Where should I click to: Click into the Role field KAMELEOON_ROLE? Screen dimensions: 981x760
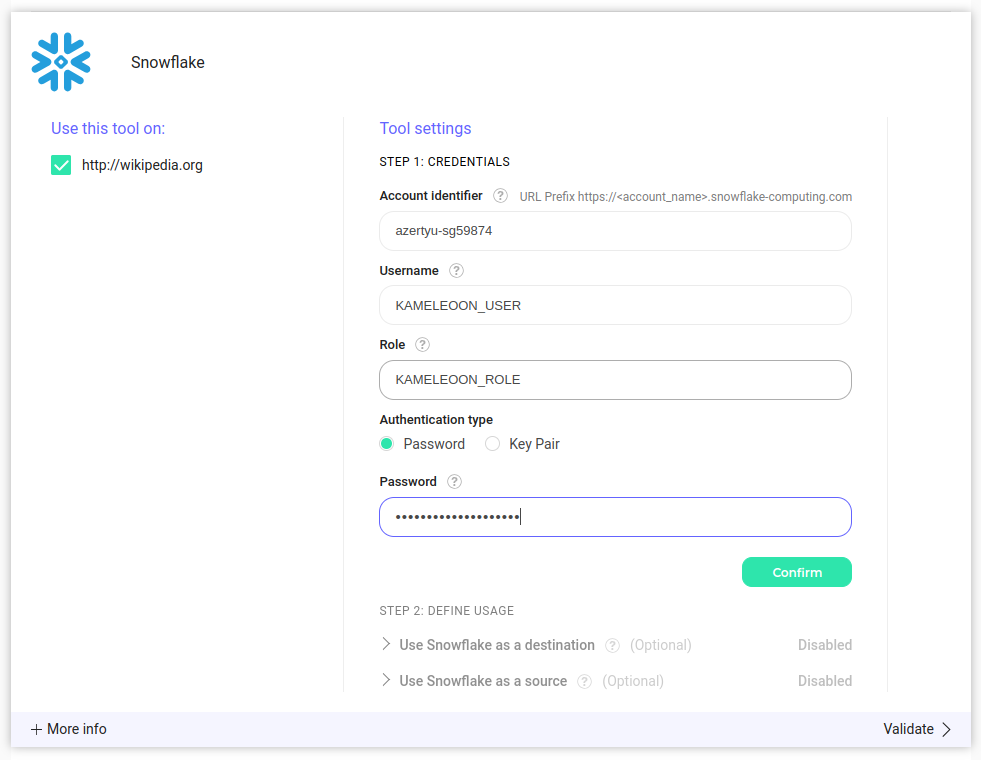tap(615, 380)
